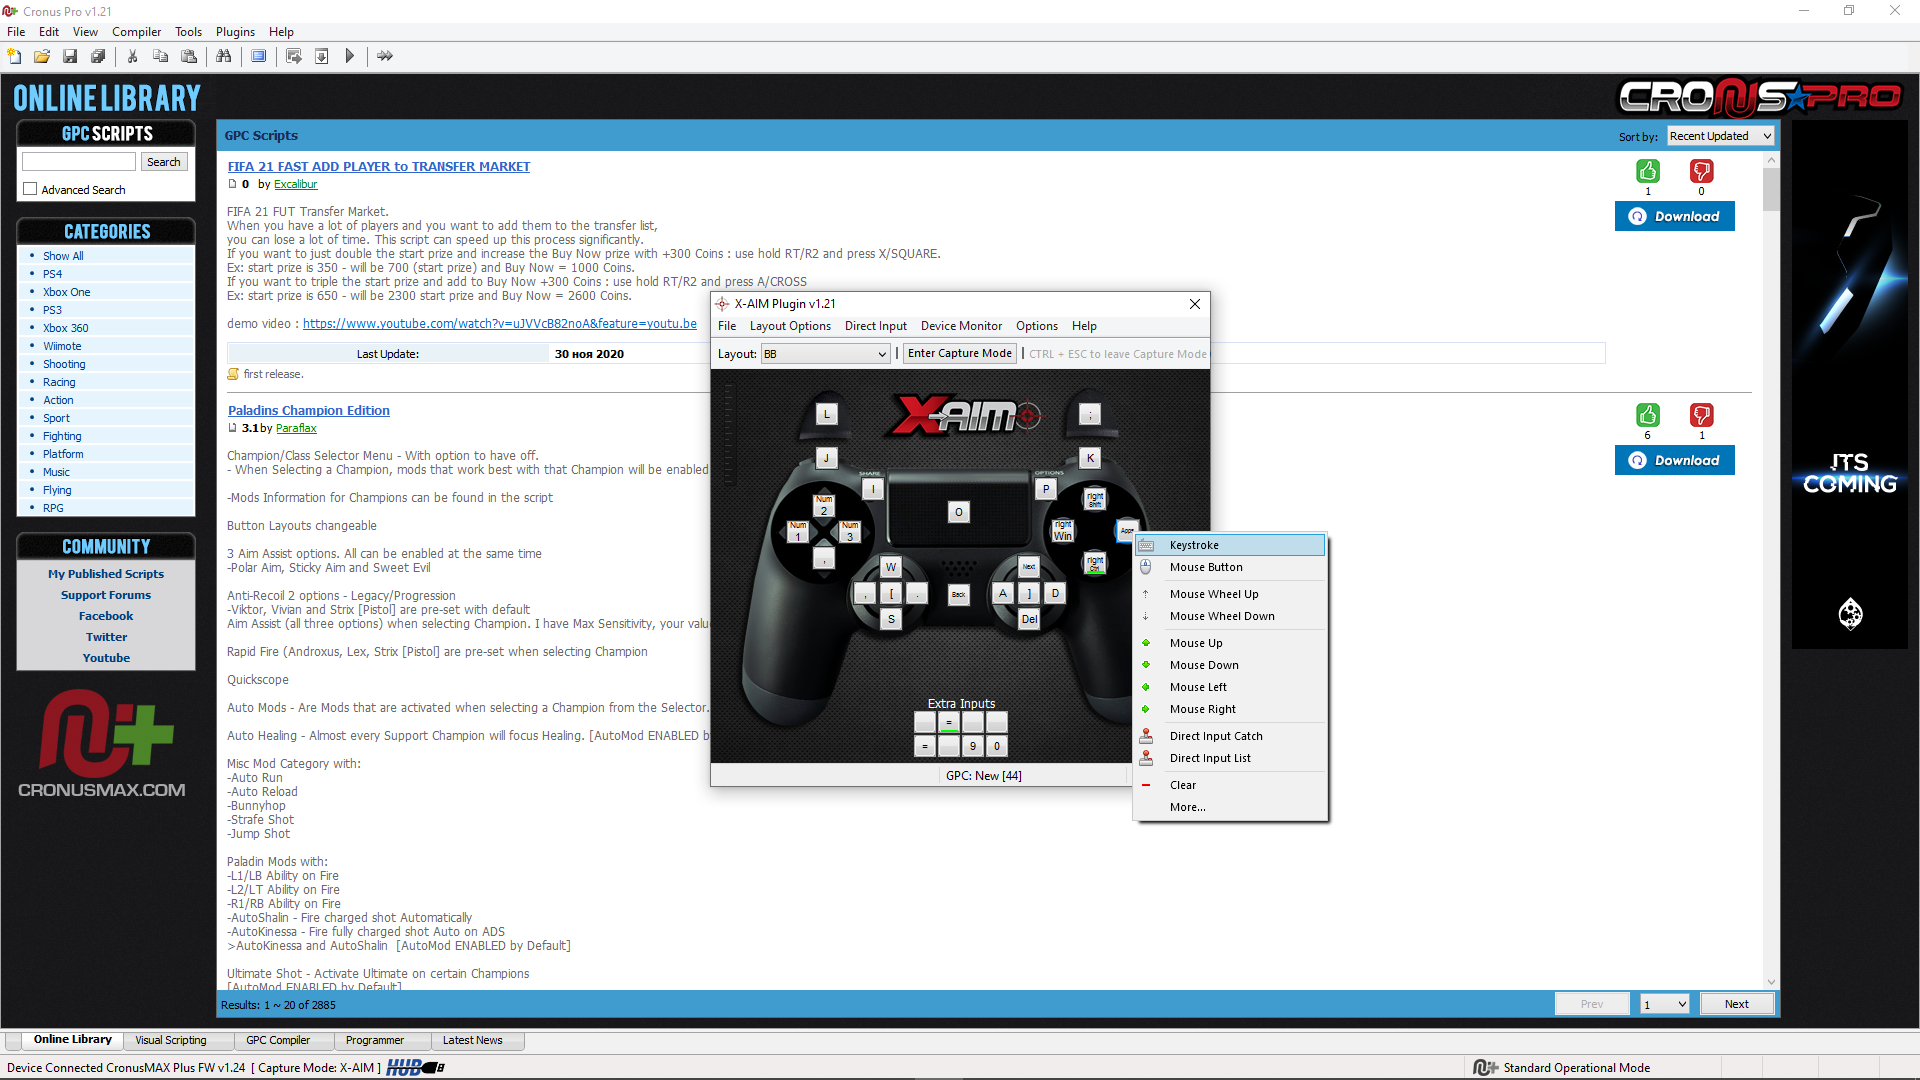Viewport: 1920px width, 1080px height.
Task: Click the Layout Options tab in X-AIM
Action: point(790,326)
